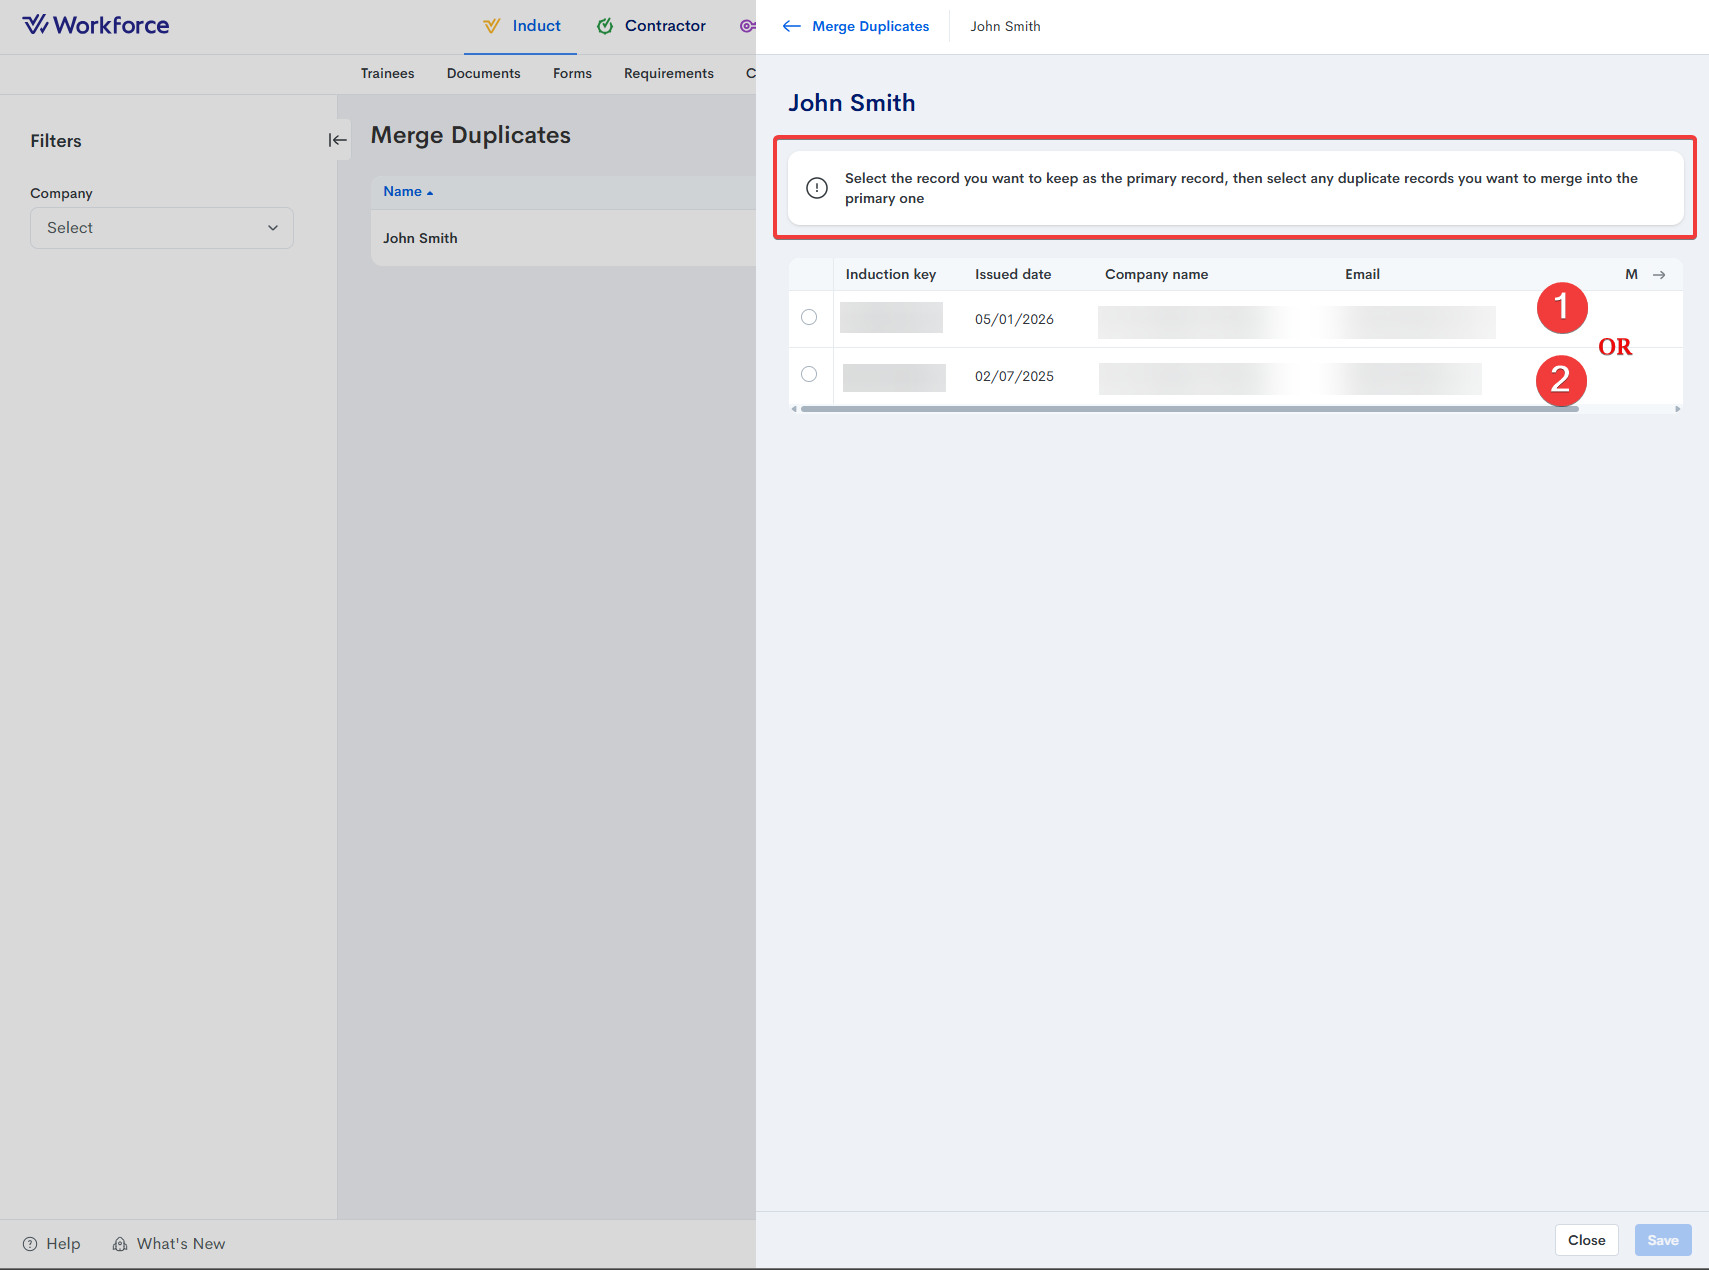The image size is (1709, 1270).
Task: Open the Documents tab
Action: coord(483,74)
